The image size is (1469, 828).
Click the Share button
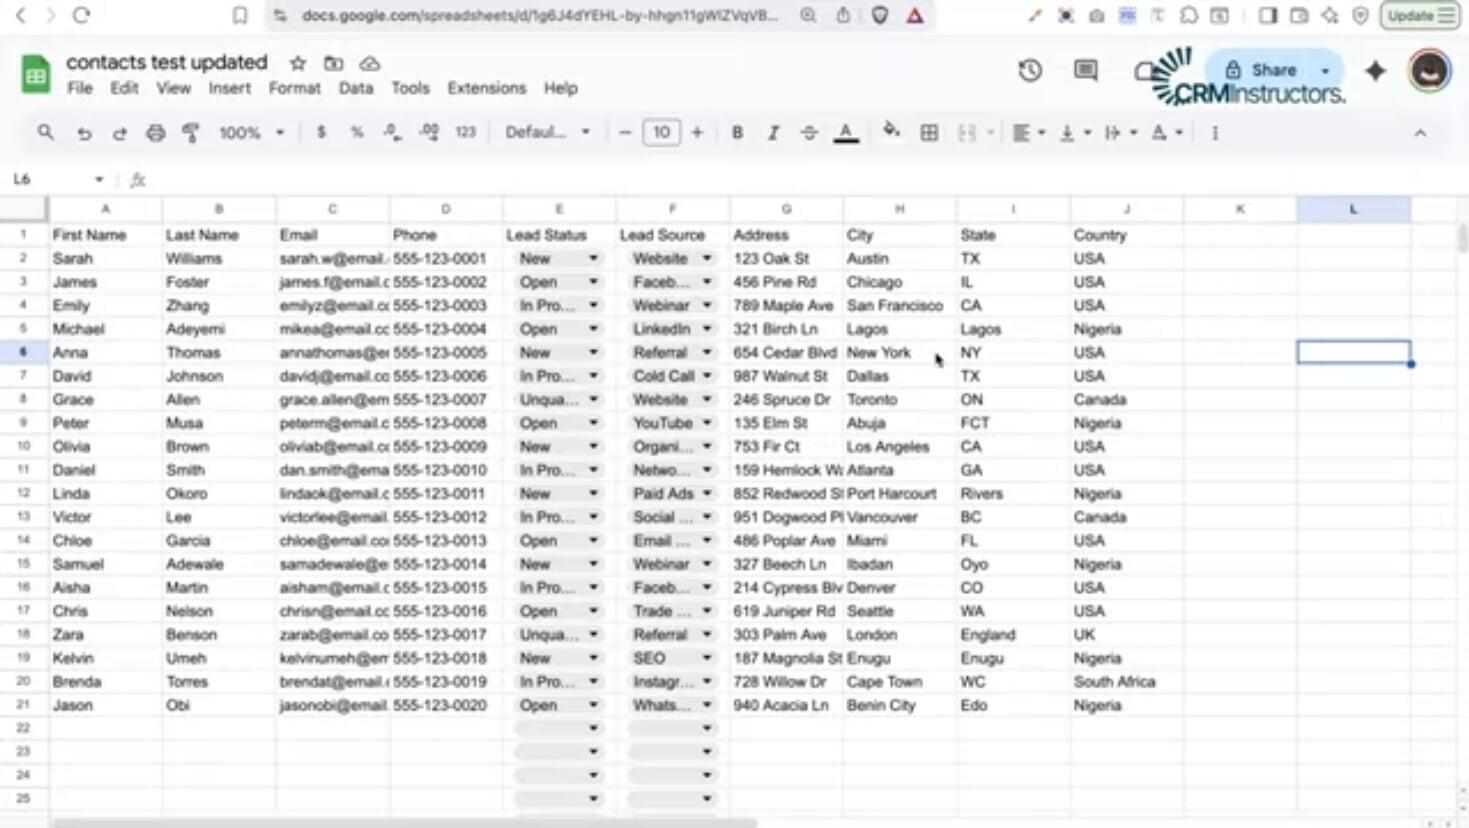point(1262,70)
